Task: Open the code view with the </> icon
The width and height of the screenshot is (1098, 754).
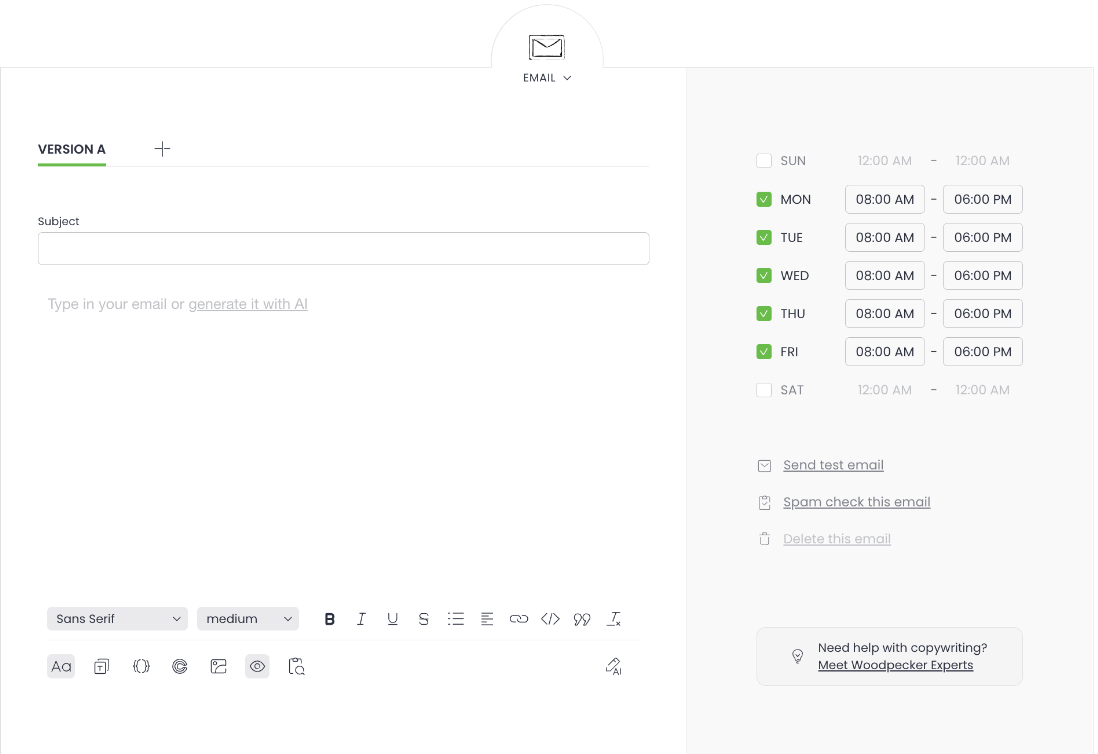Action: click(550, 618)
